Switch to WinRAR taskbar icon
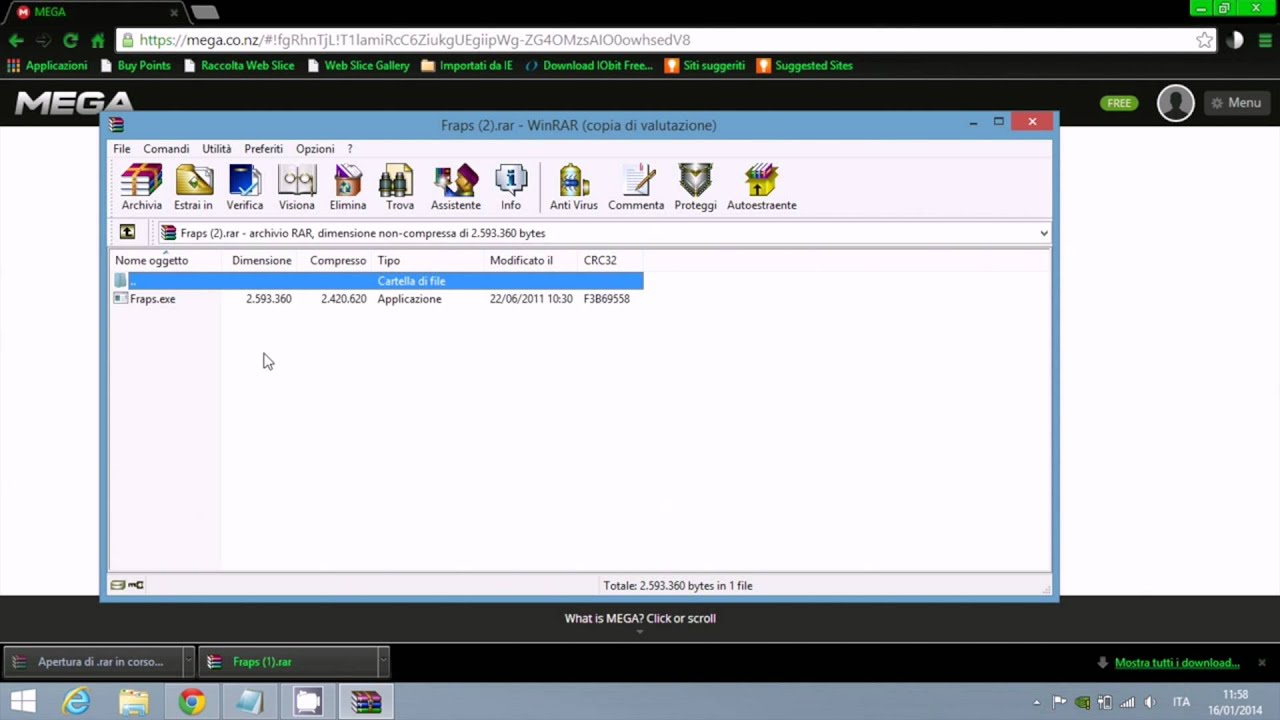This screenshot has height=720, width=1280. pyautogui.click(x=366, y=702)
